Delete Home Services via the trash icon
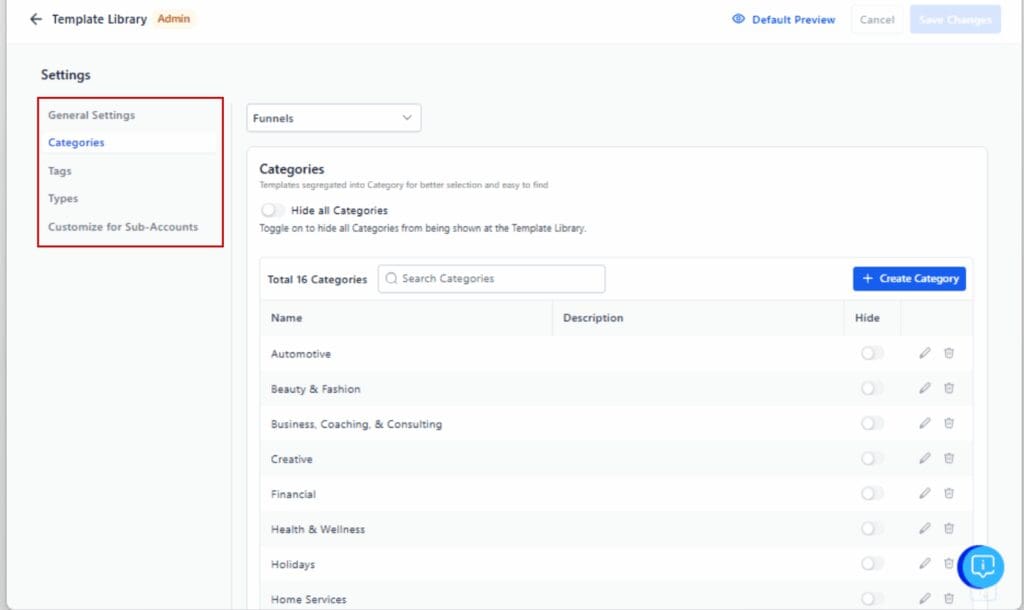 [949, 598]
